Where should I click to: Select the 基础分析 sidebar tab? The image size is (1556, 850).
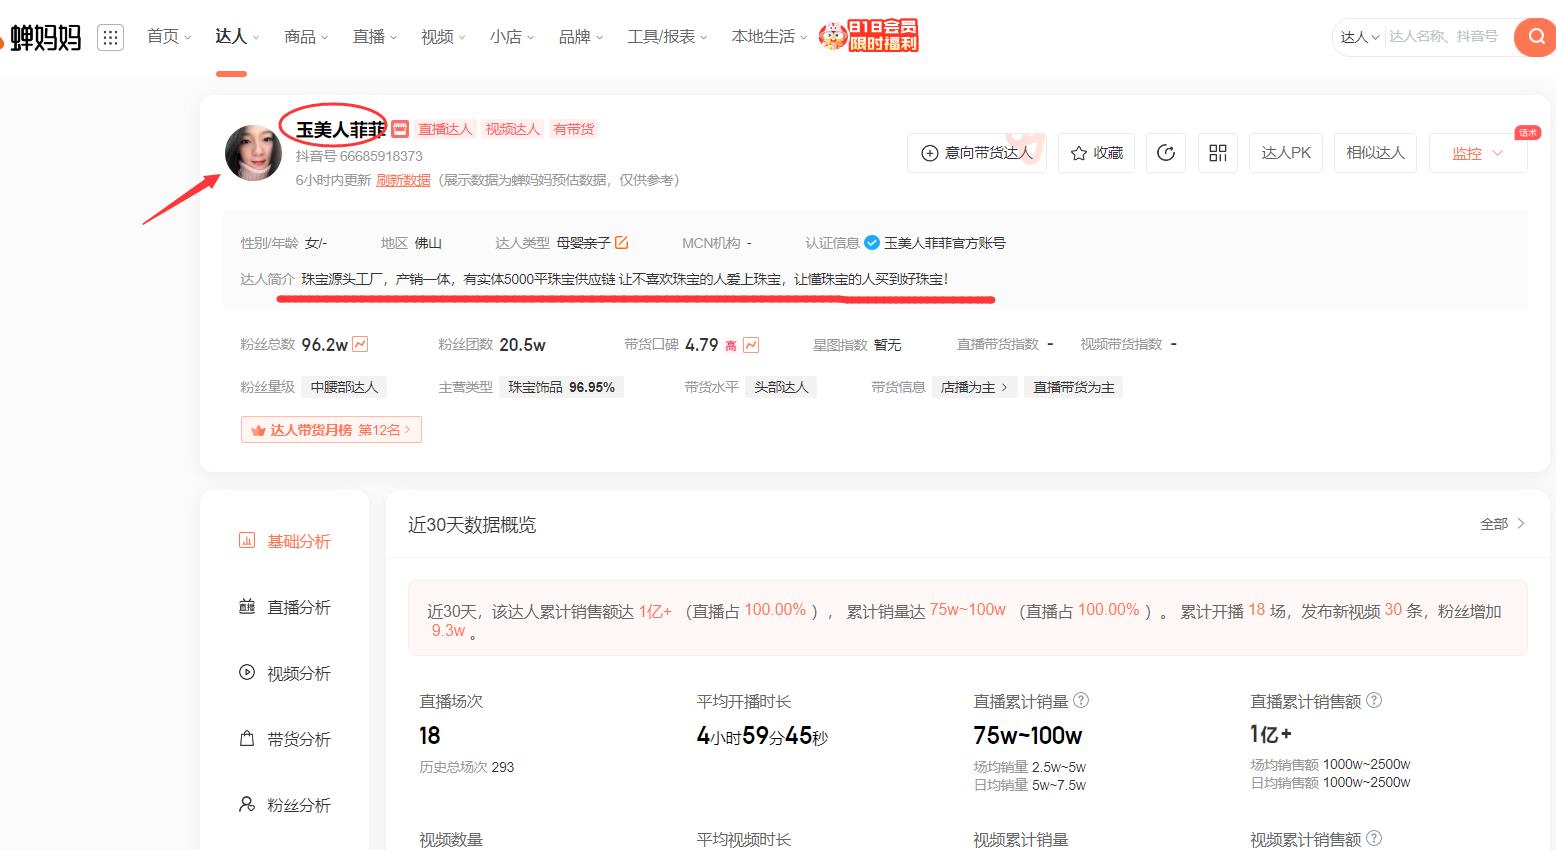tap(285, 541)
